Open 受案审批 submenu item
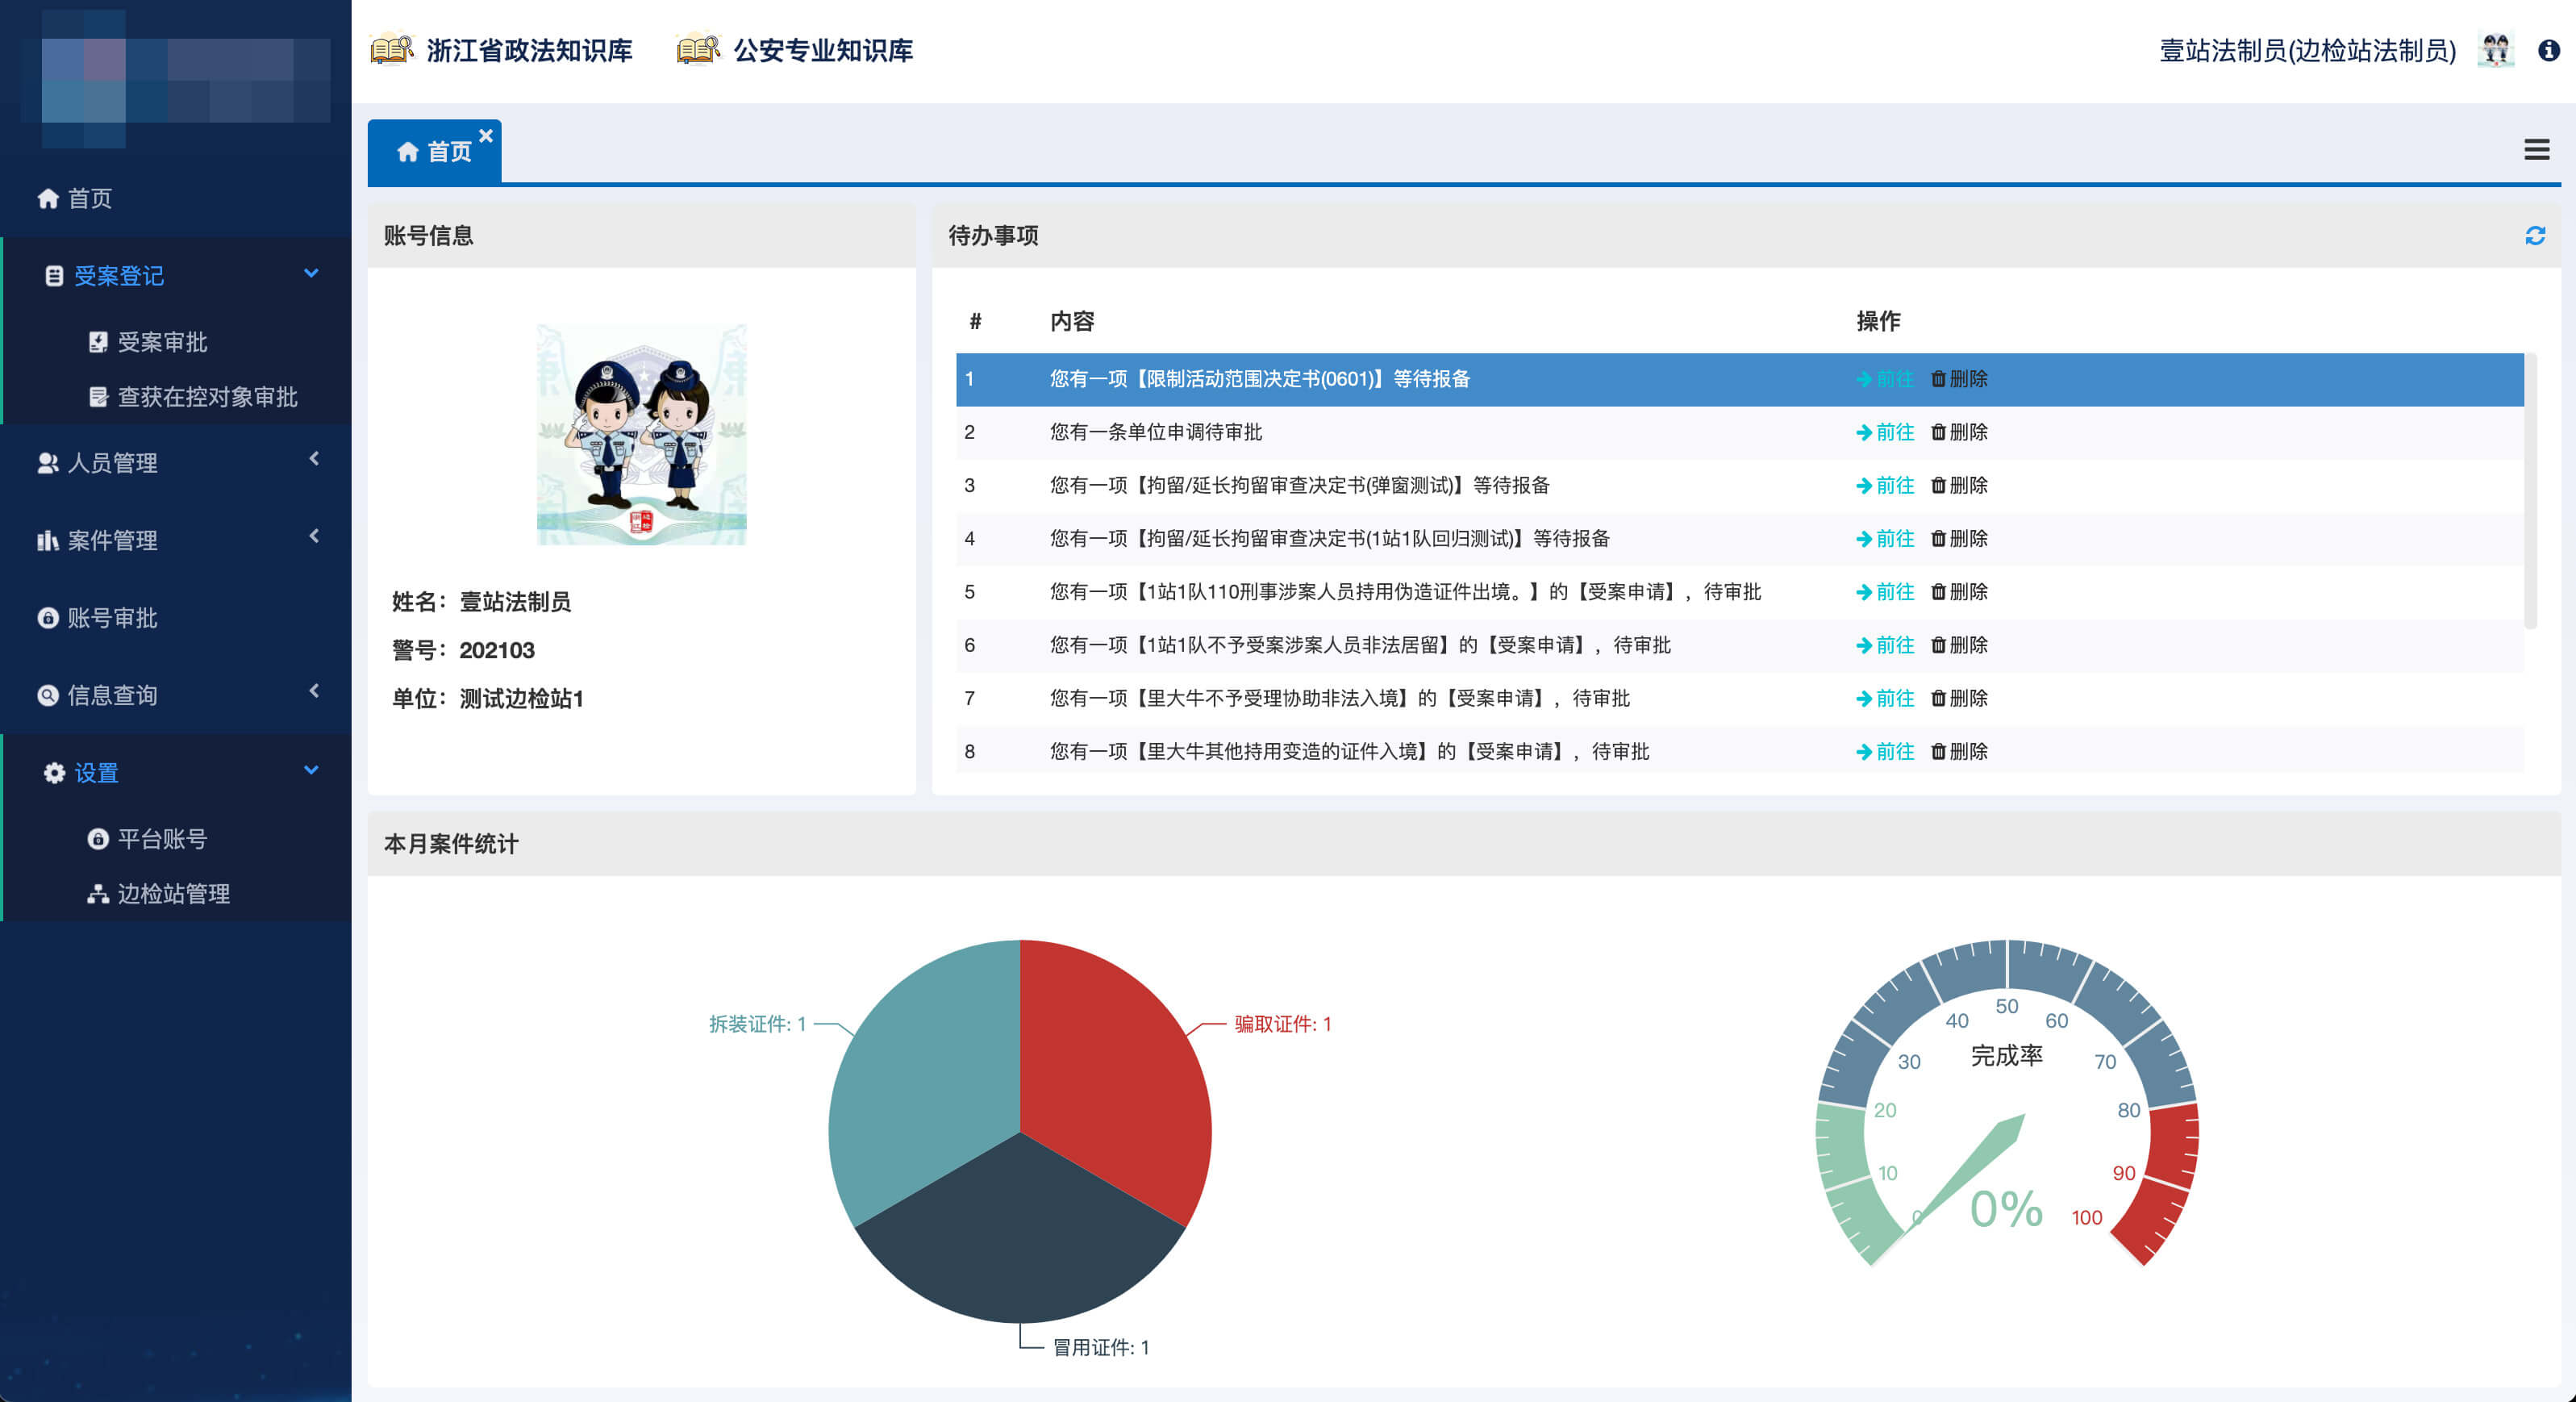The image size is (2576, 1402). coord(162,342)
